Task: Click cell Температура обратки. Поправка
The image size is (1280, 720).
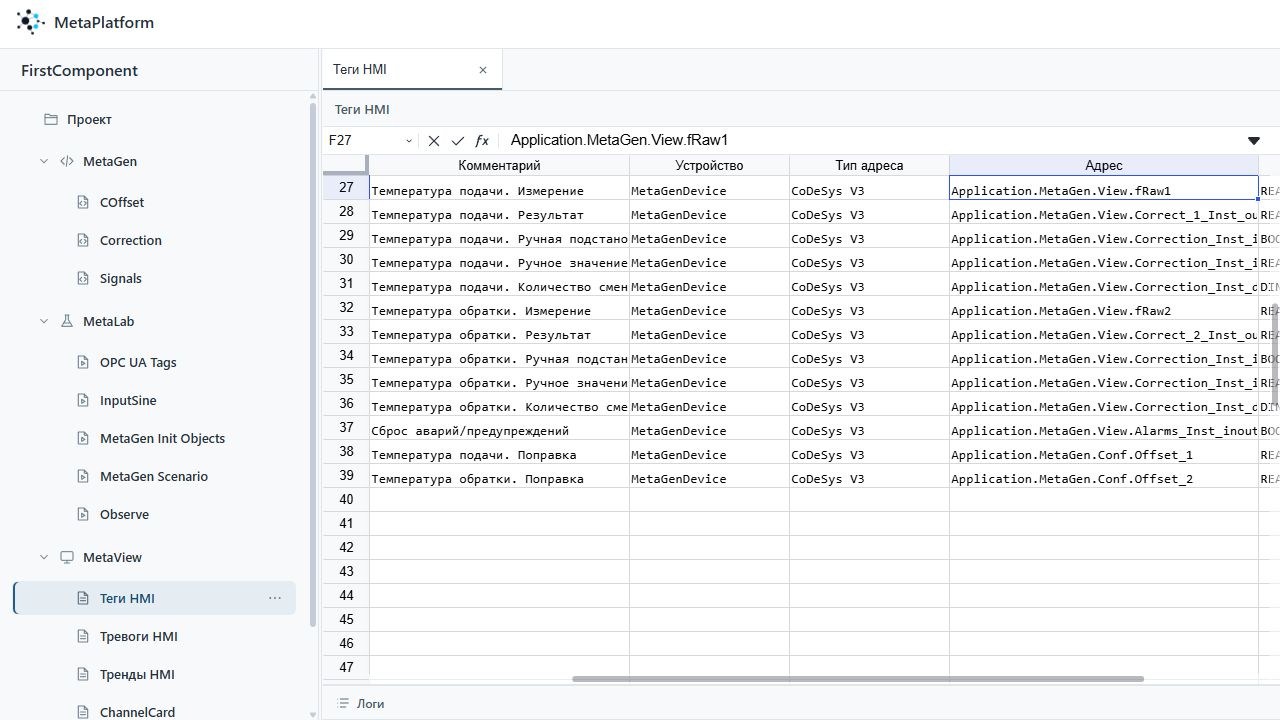Action: pos(499,479)
